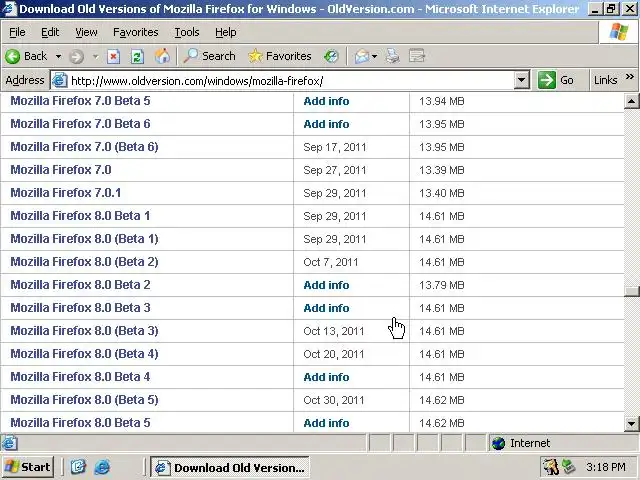Click the grayed Forward arrow icon

[76, 56]
